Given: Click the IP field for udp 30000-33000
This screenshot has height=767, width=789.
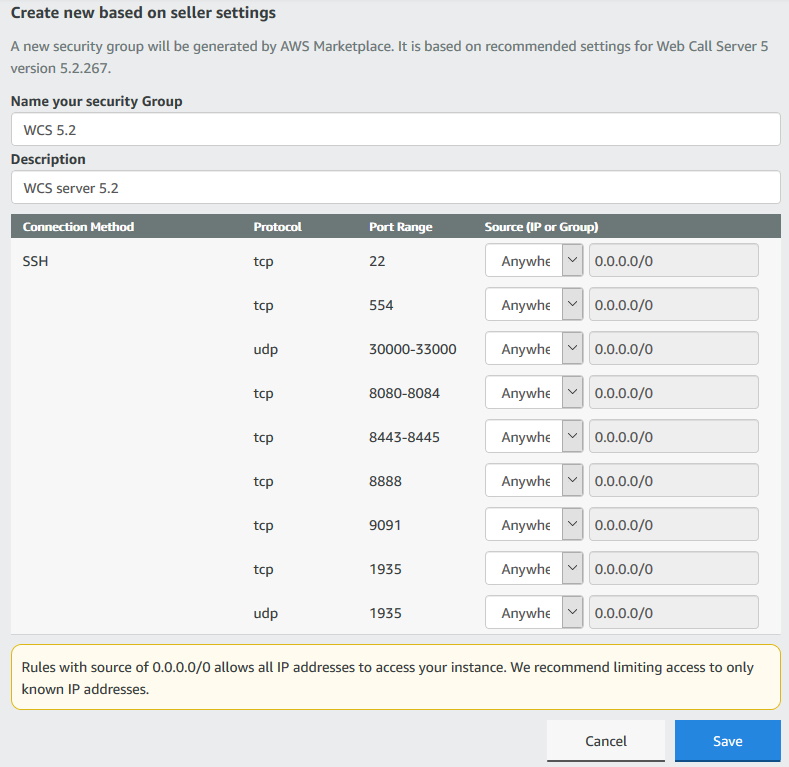Looking at the screenshot, I should click(673, 349).
